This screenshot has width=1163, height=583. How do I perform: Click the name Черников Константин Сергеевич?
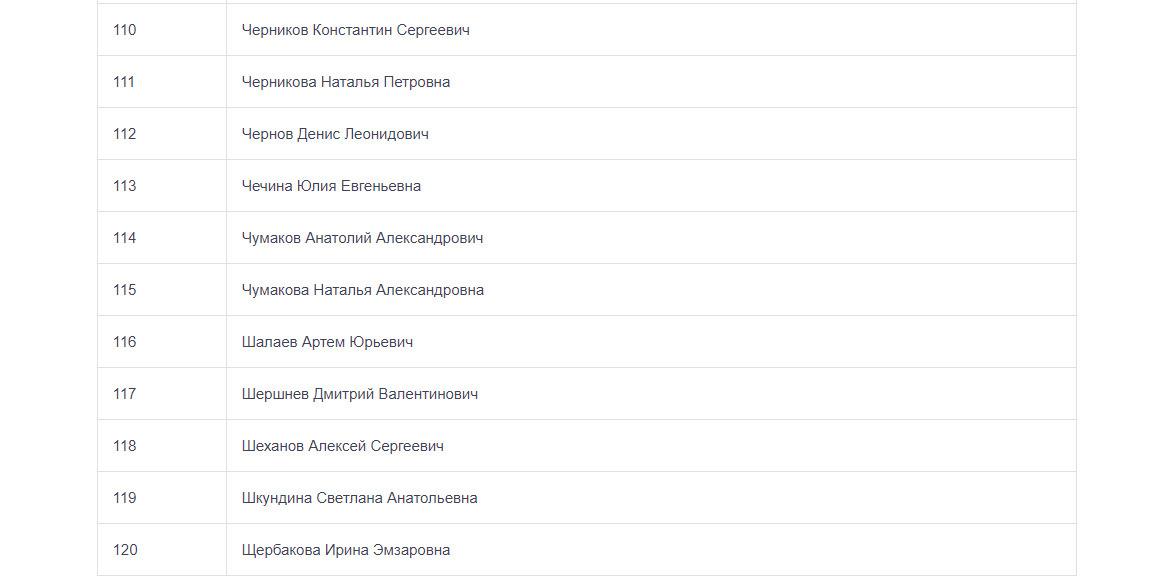pyautogui.click(x=355, y=30)
